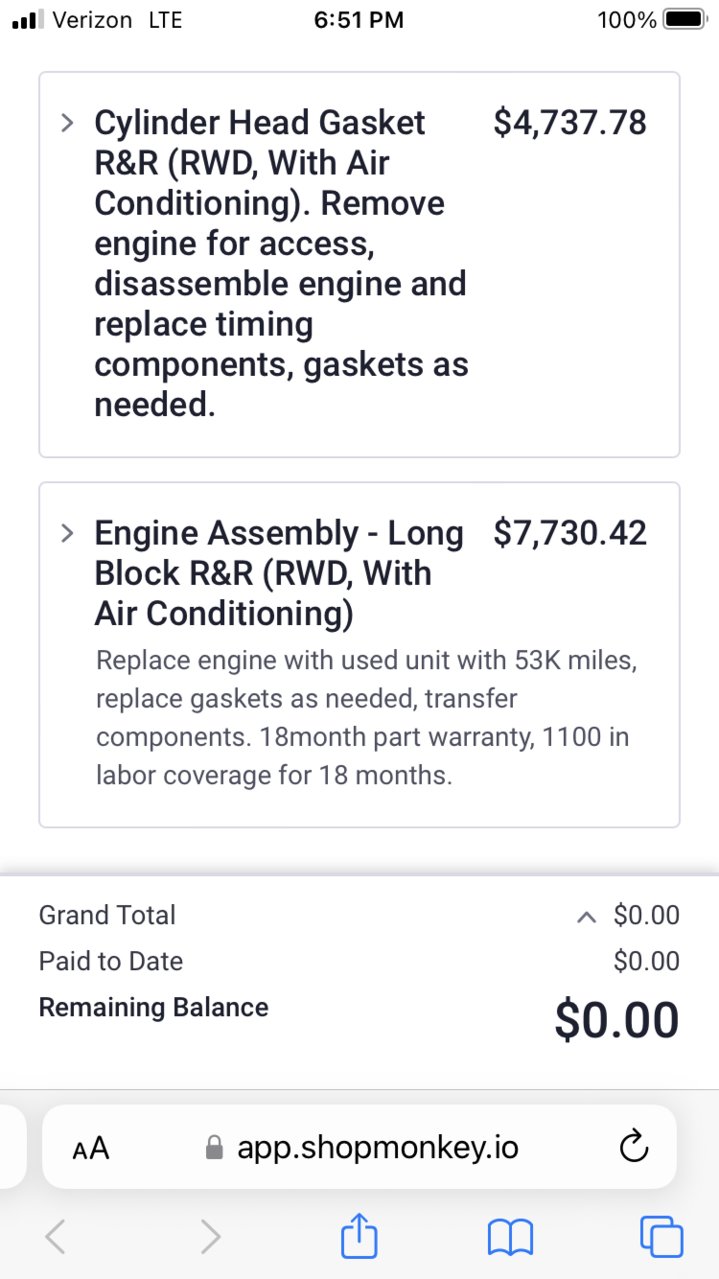Open the AA text size menu
Viewport: 719px width, 1279px height.
click(91, 1148)
